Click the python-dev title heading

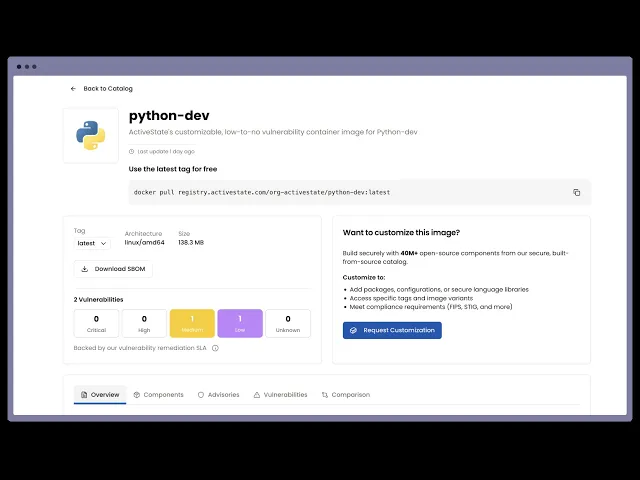(x=169, y=116)
